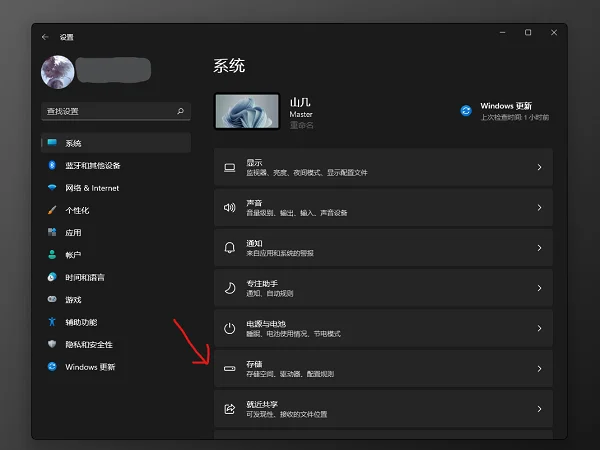Image resolution: width=600 pixels, height=450 pixels.
Task: Expand the 显示 display settings row
Action: pos(383,167)
